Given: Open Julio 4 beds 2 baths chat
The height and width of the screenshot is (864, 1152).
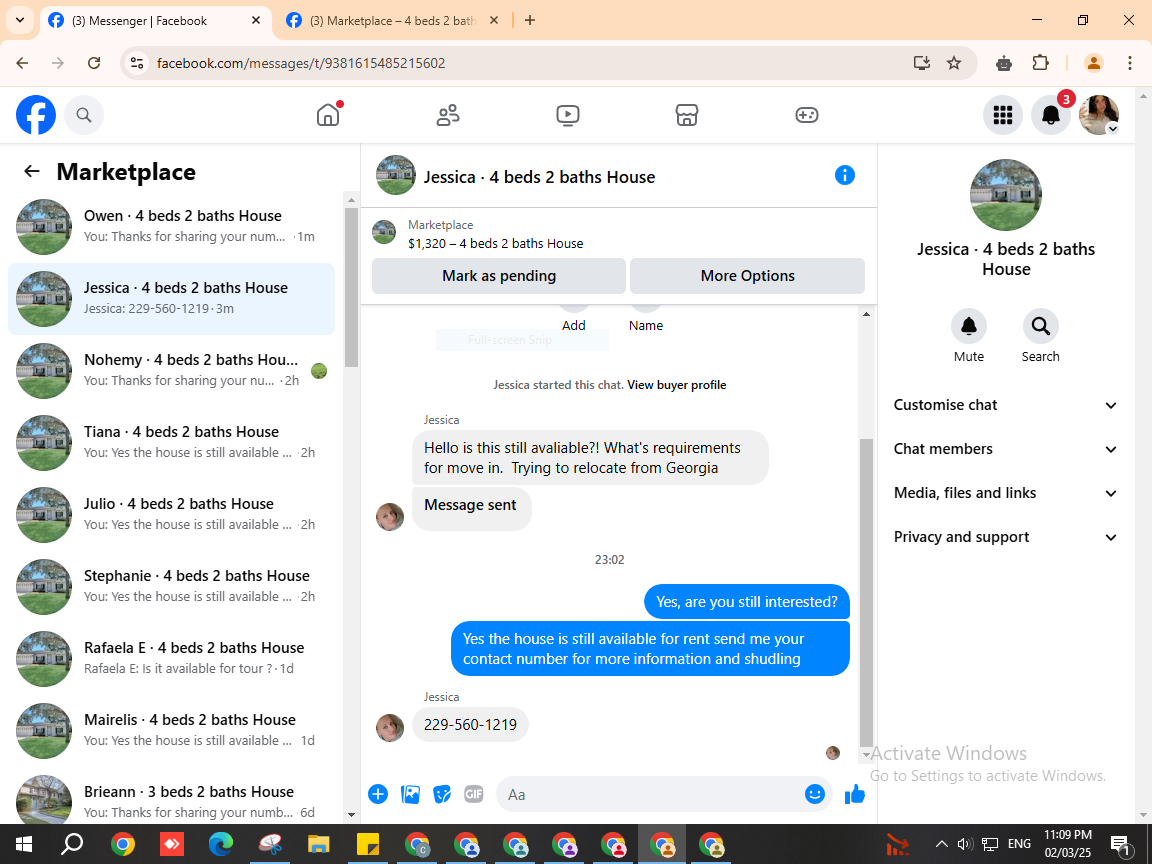Looking at the screenshot, I should point(171,515).
